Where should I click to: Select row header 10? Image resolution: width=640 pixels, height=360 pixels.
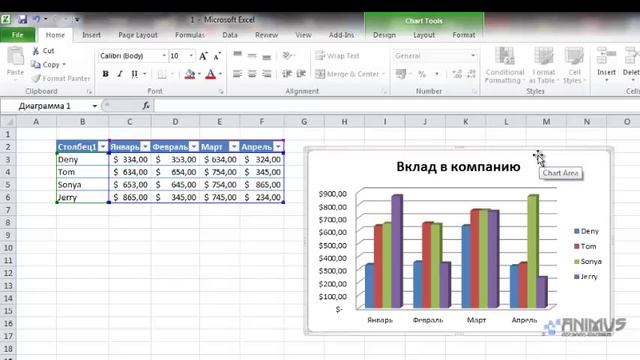point(8,248)
